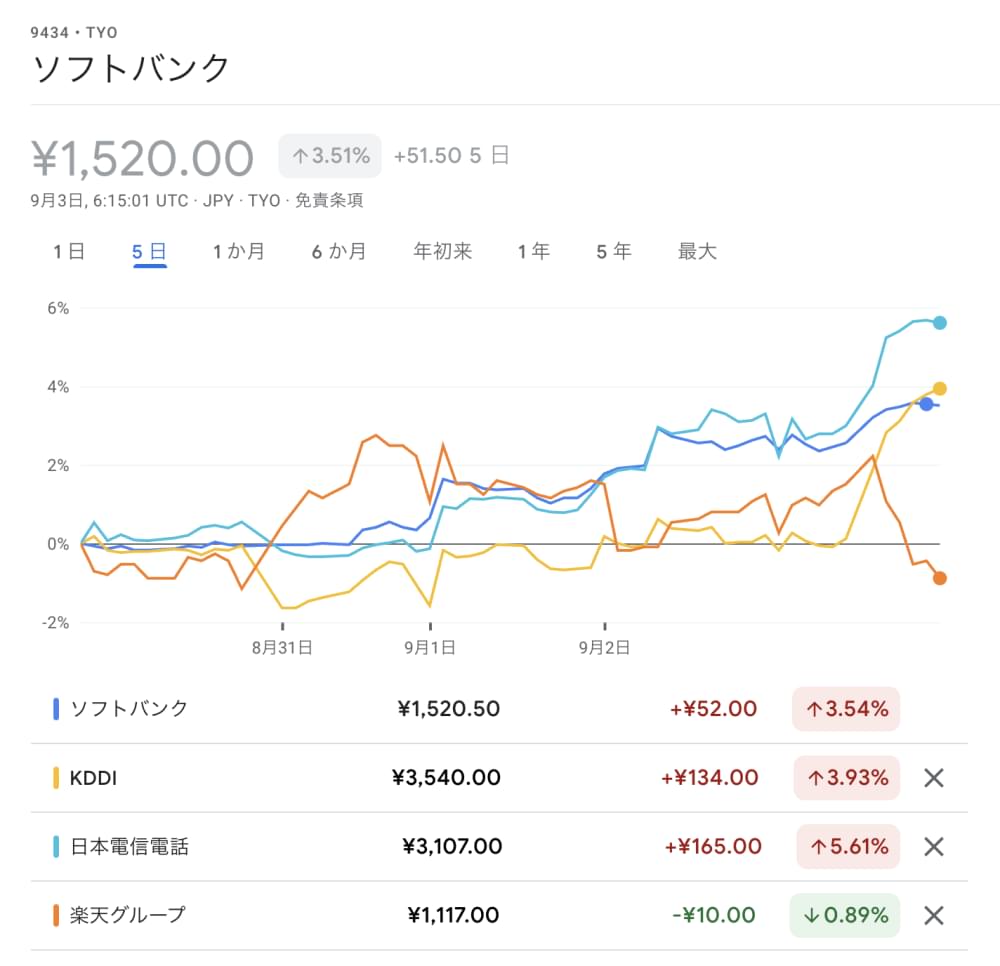This screenshot has height=966, width=1000.
Task: Open the 日本電信電話 stock row
Action: point(129,847)
